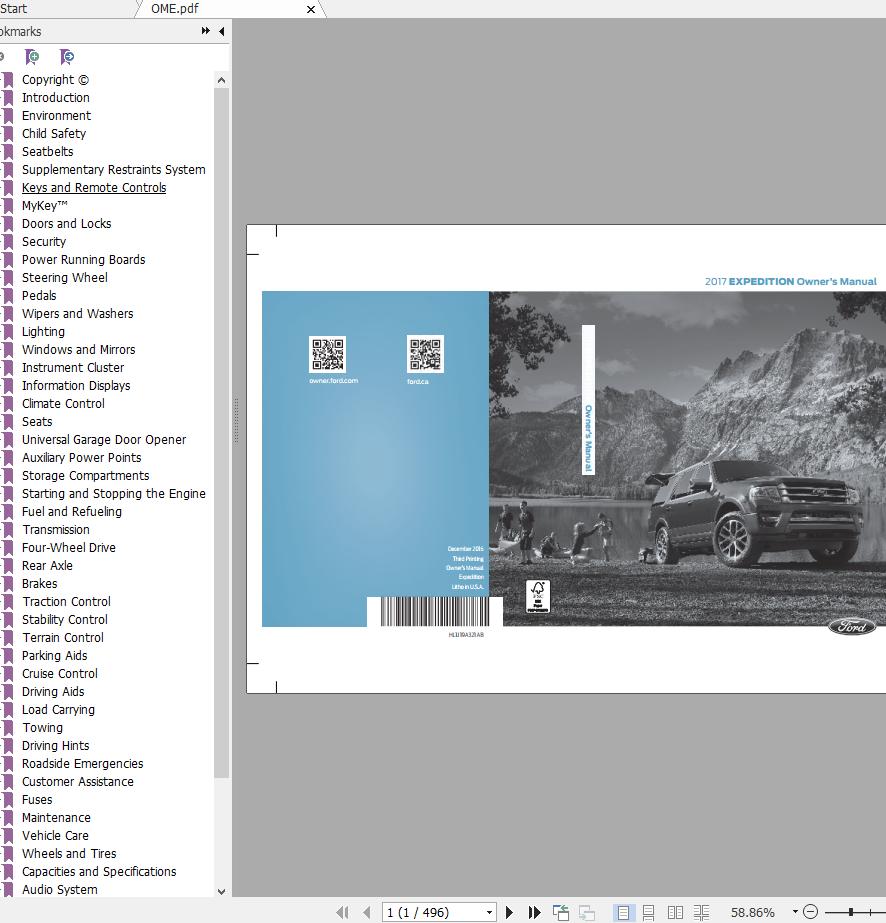The height and width of the screenshot is (923, 886).
Task: Open the Introduction bookmark
Action: (56, 98)
